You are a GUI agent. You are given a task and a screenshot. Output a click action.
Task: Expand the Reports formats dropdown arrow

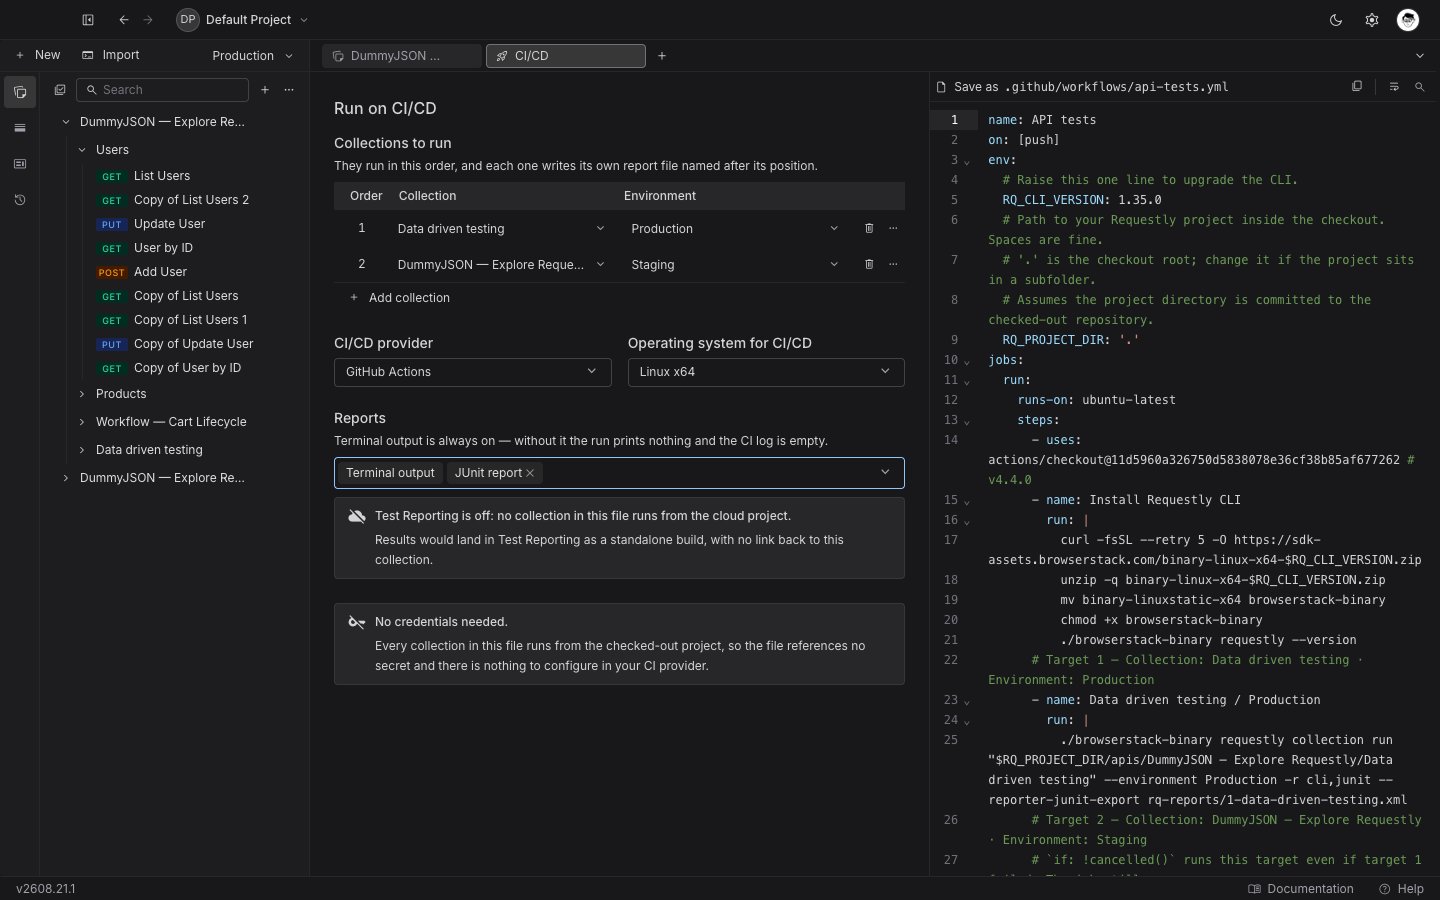tap(885, 473)
